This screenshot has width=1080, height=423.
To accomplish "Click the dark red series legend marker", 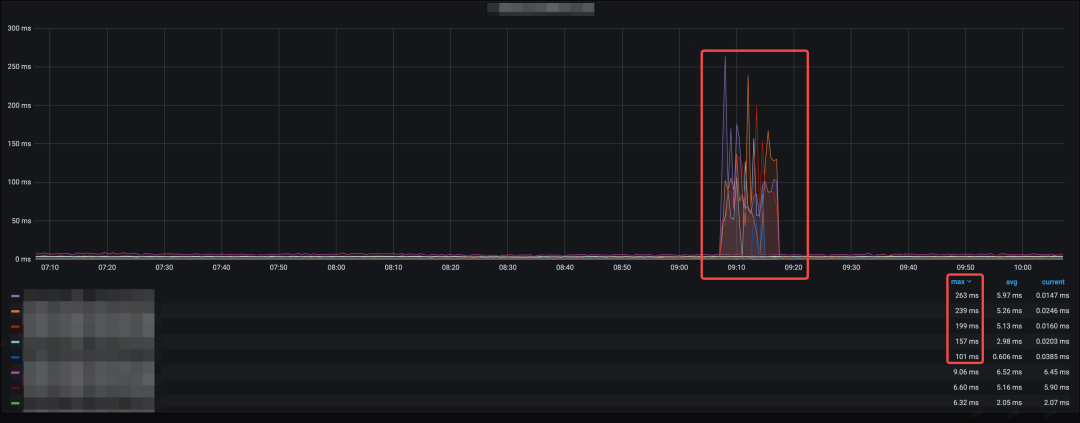I will [x=15, y=387].
